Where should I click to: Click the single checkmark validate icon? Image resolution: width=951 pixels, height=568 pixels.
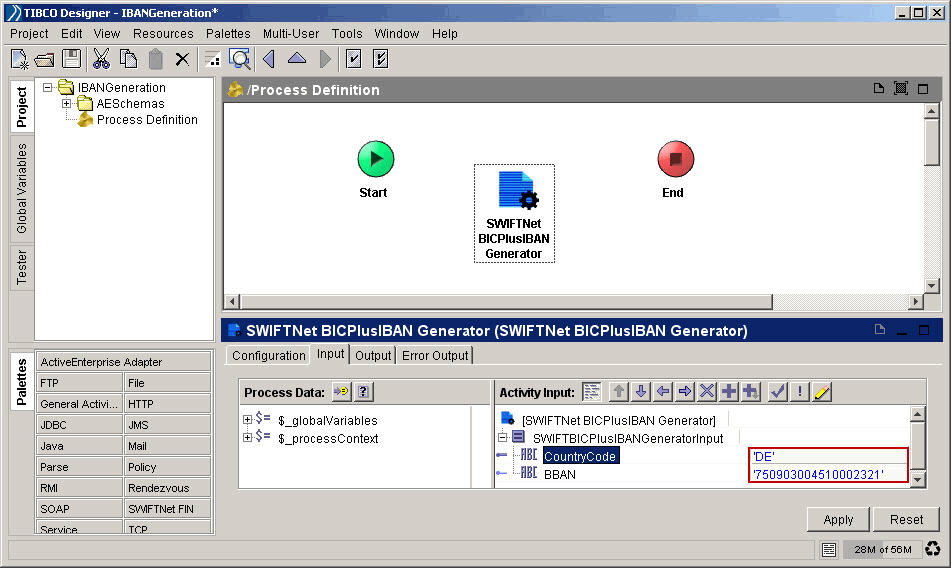click(x=353, y=59)
